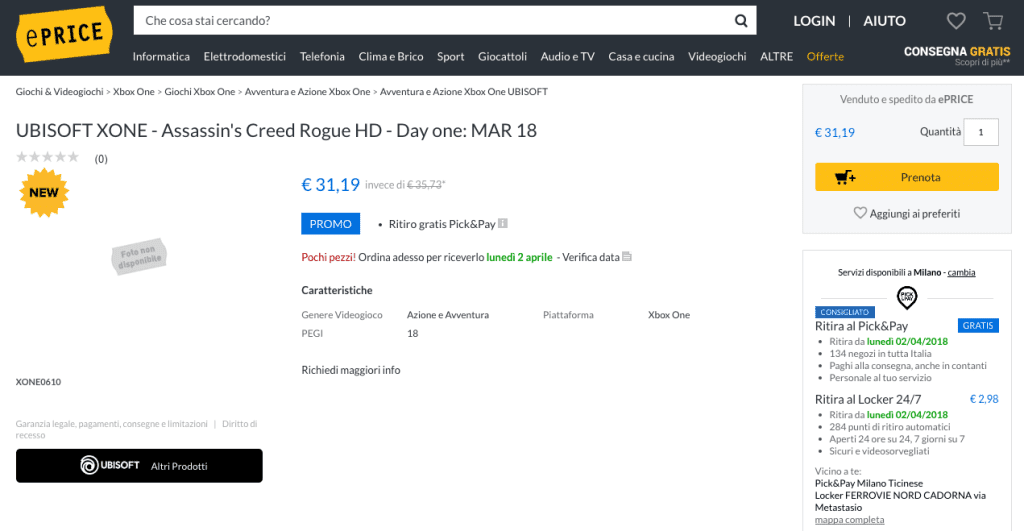Open the Videogiochi menu
The height and width of the screenshot is (531, 1024).
click(x=717, y=57)
